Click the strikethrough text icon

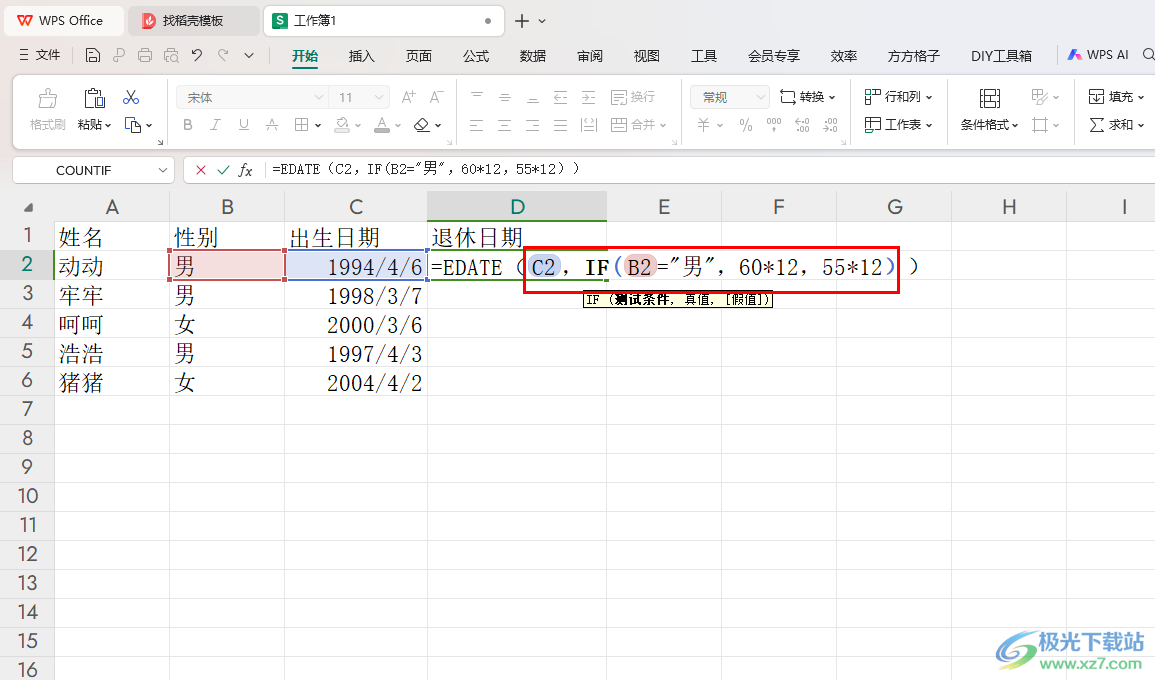click(272, 125)
